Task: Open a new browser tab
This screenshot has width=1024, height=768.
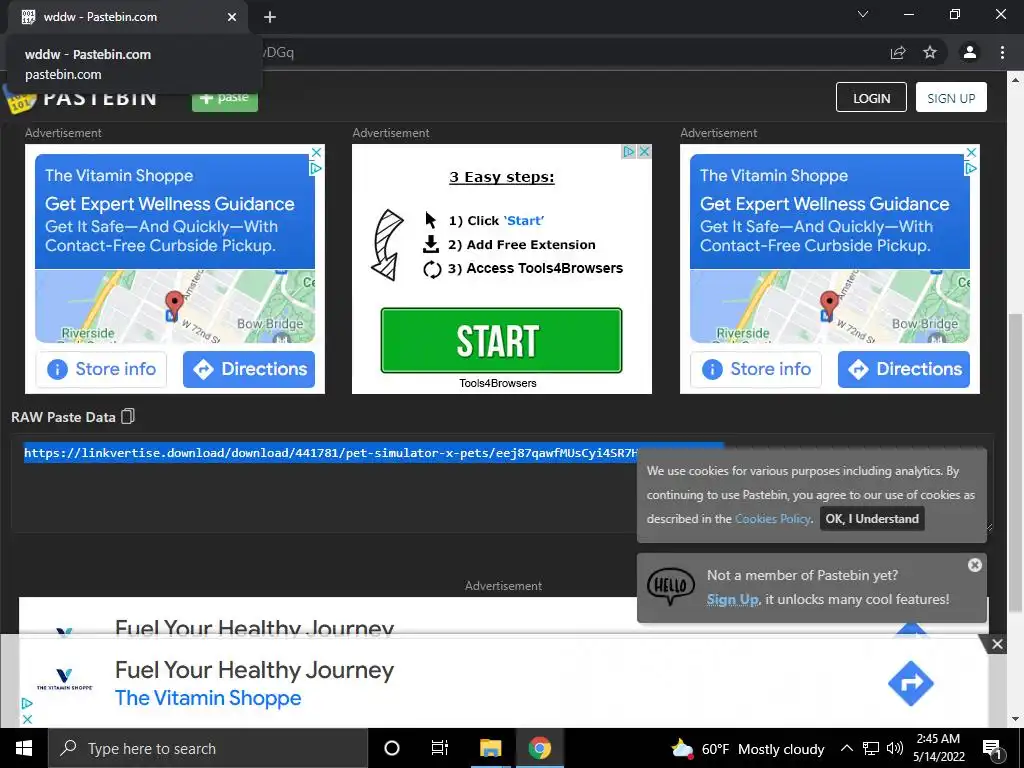Action: coord(270,17)
